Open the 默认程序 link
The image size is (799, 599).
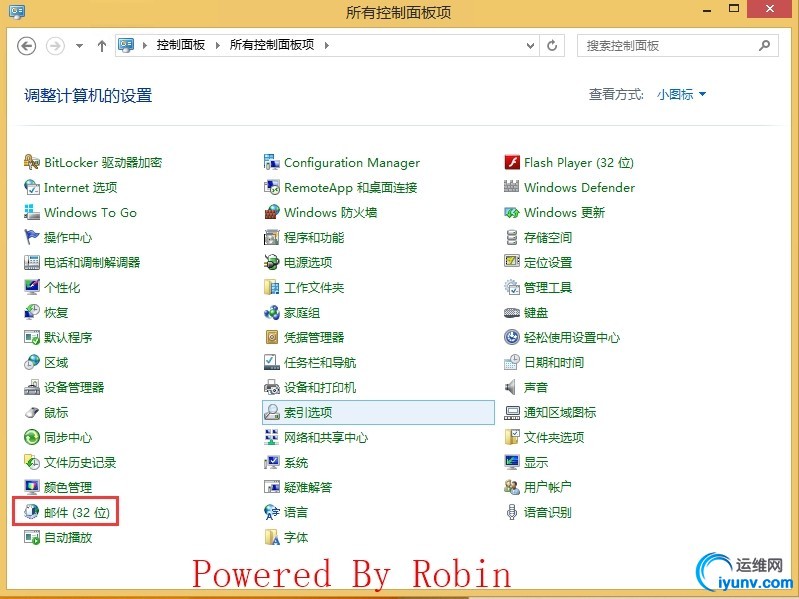(68, 337)
